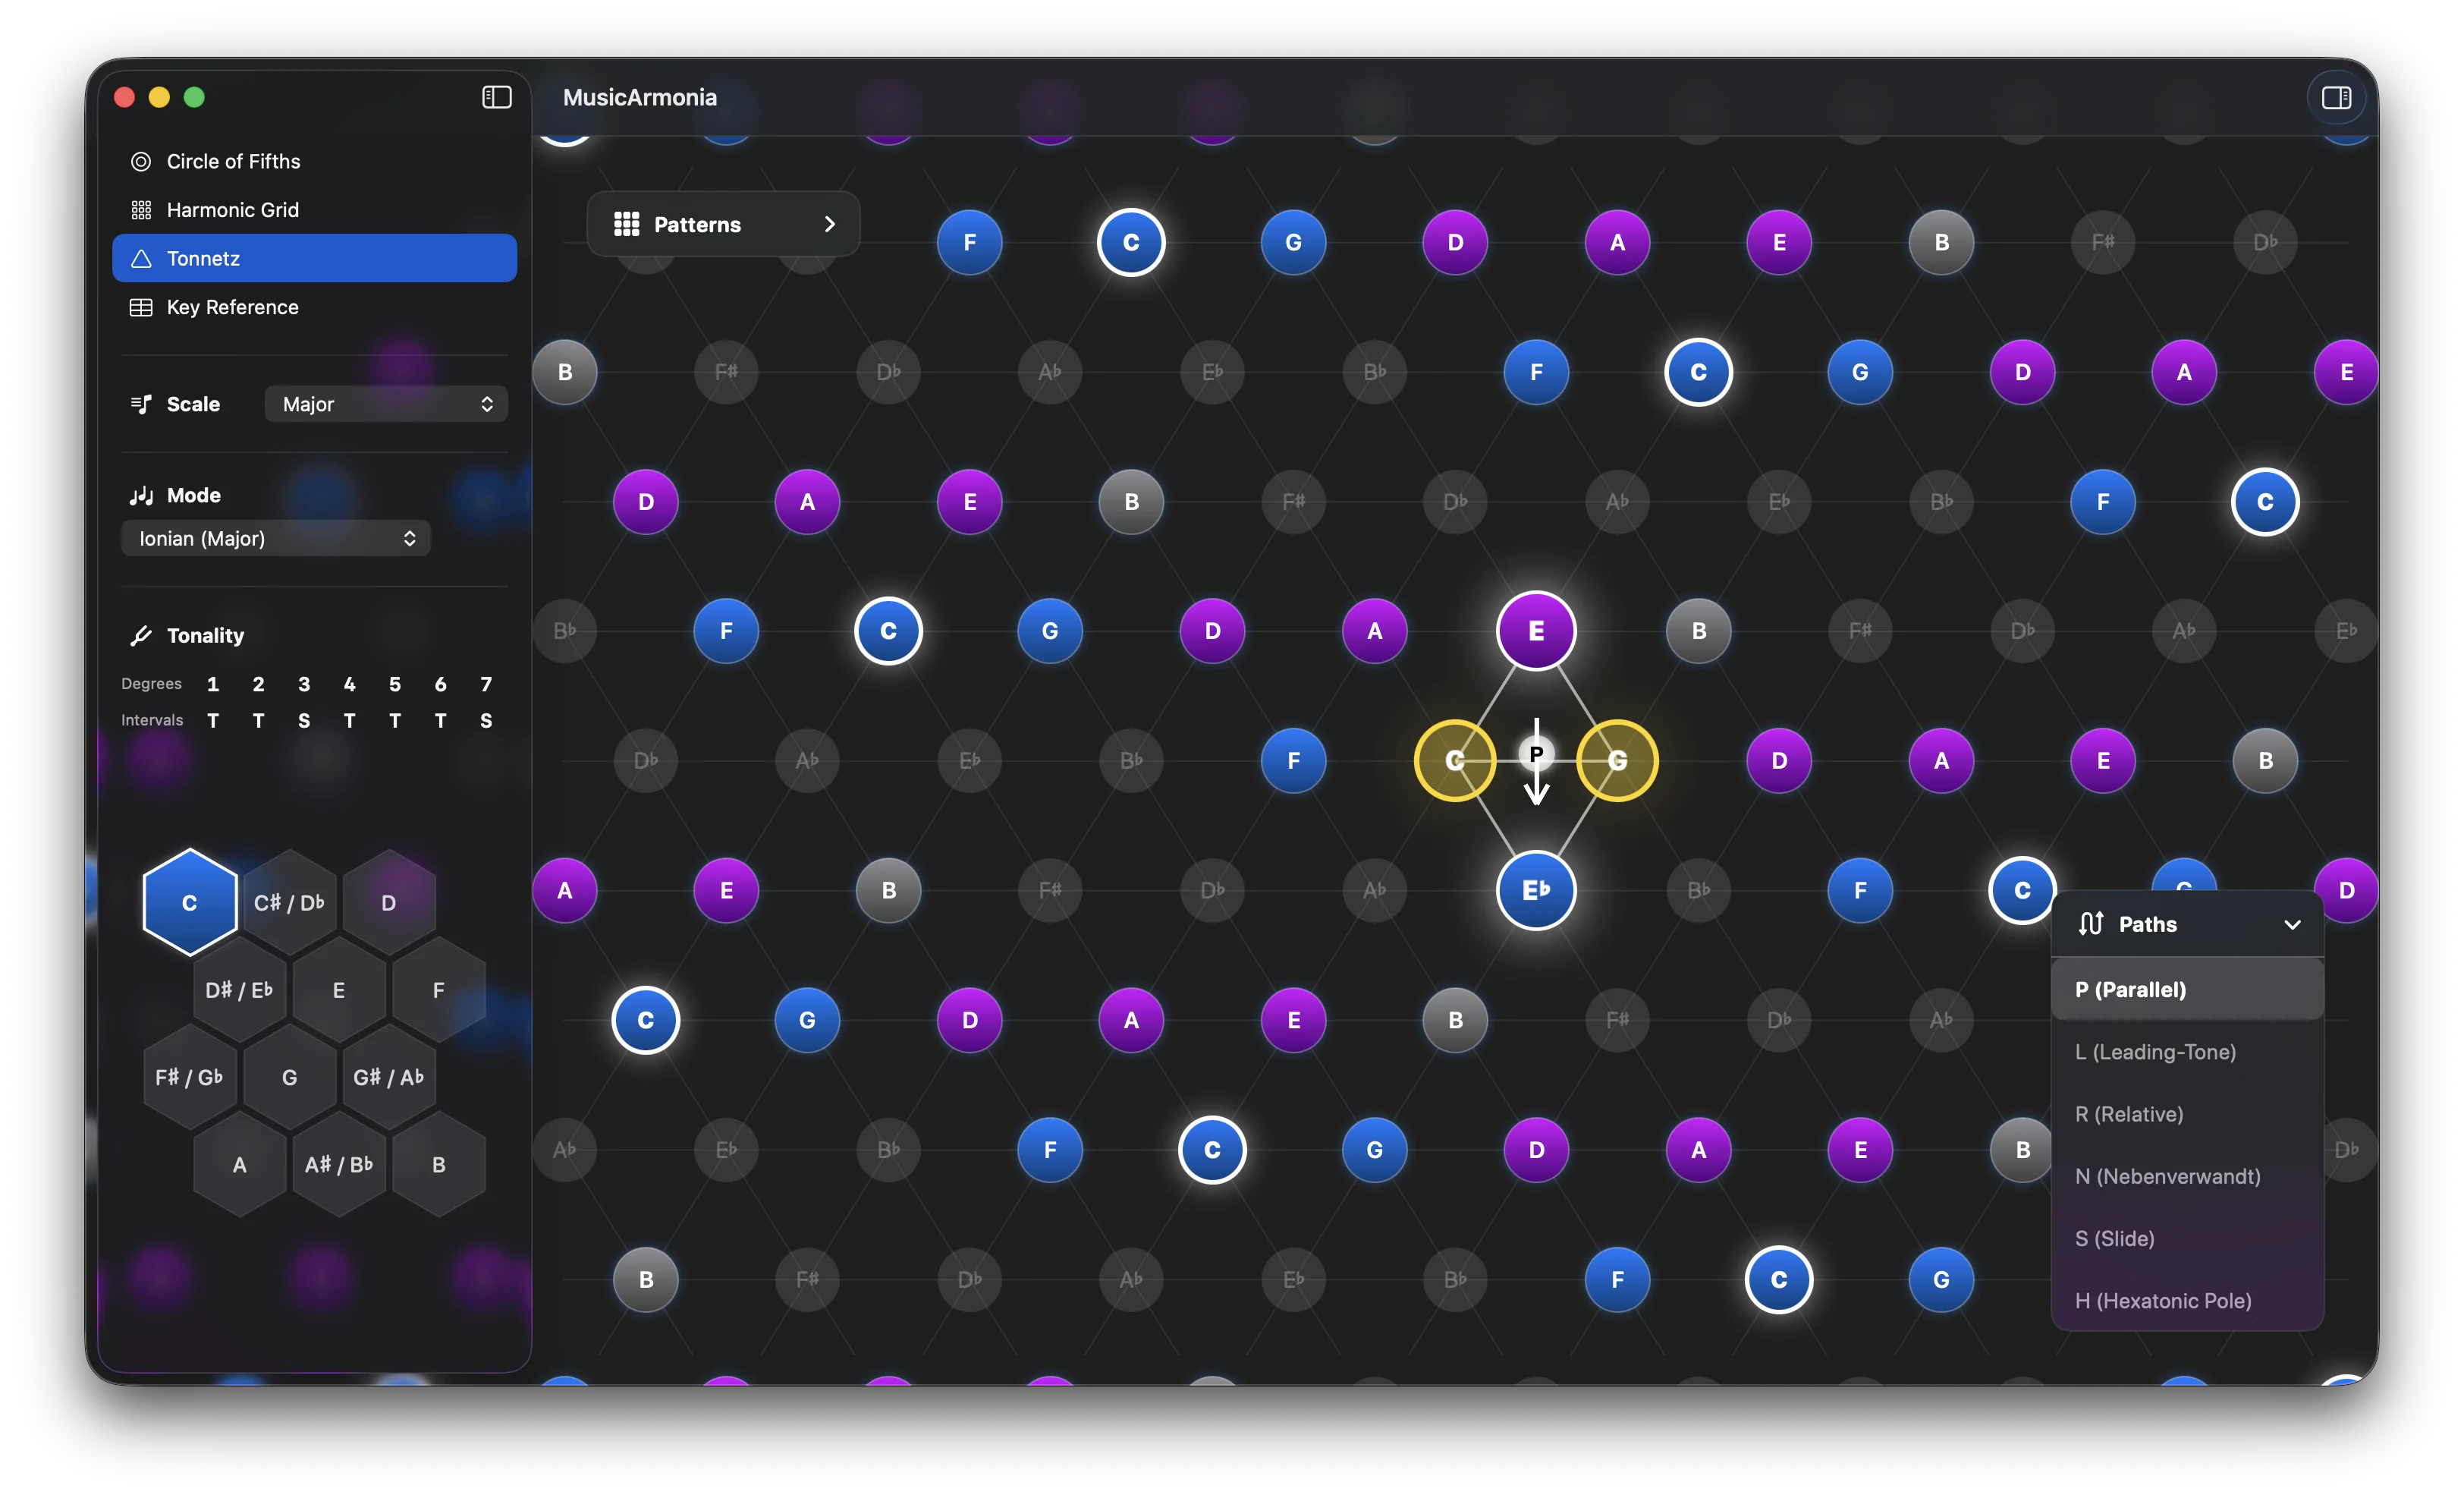Image resolution: width=2464 pixels, height=1498 pixels.
Task: Select G tonality hexagon
Action: coord(289,1077)
